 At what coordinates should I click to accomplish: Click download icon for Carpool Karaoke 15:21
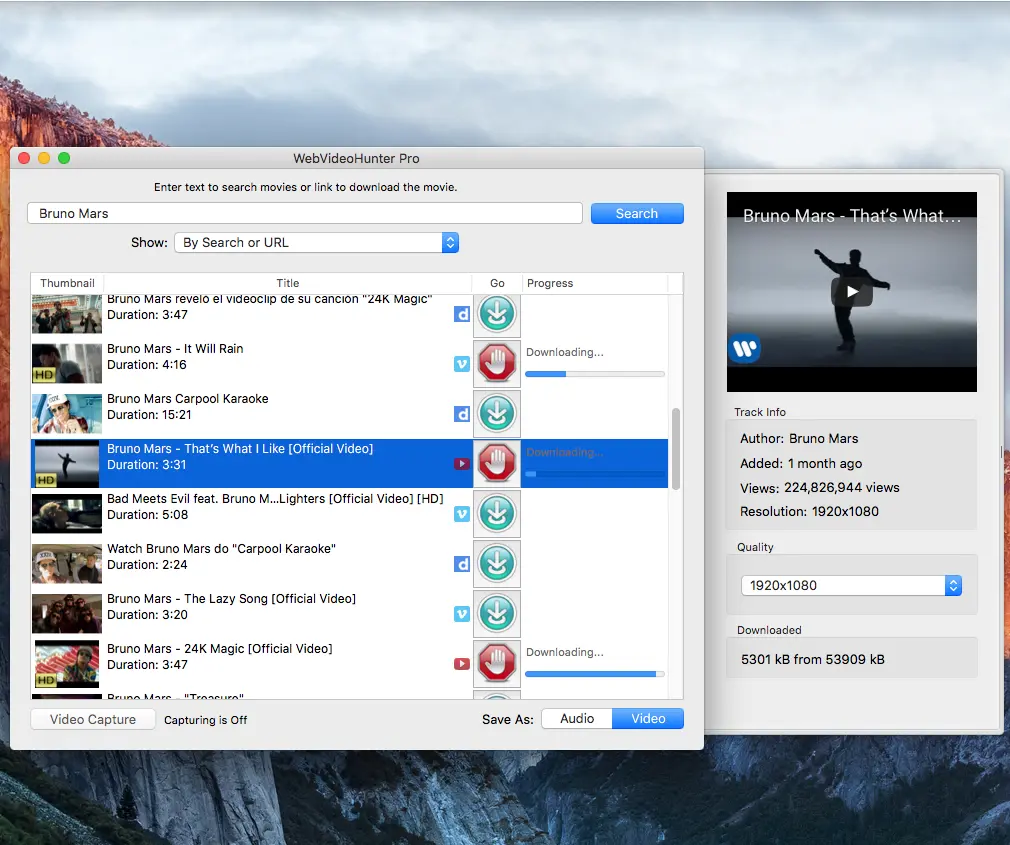pyautogui.click(x=497, y=413)
